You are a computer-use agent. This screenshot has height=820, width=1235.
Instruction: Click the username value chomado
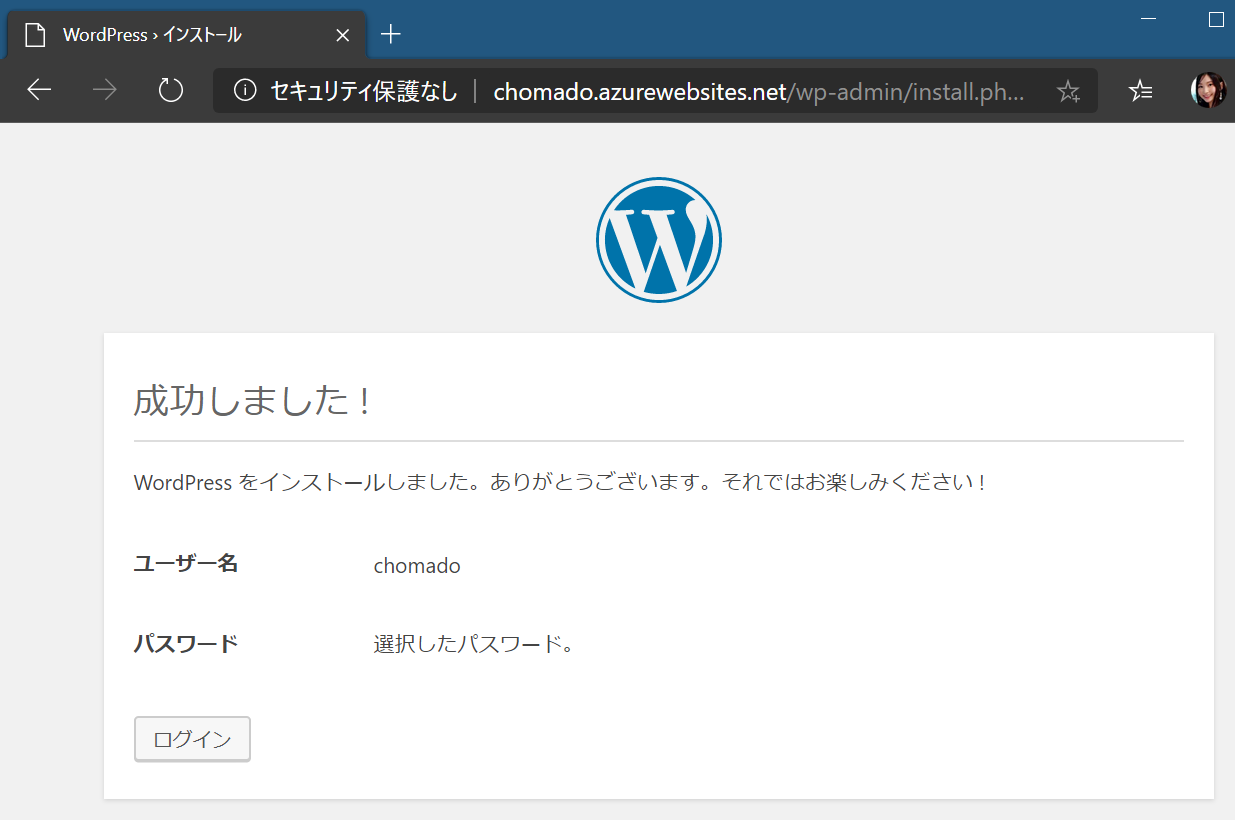417,566
